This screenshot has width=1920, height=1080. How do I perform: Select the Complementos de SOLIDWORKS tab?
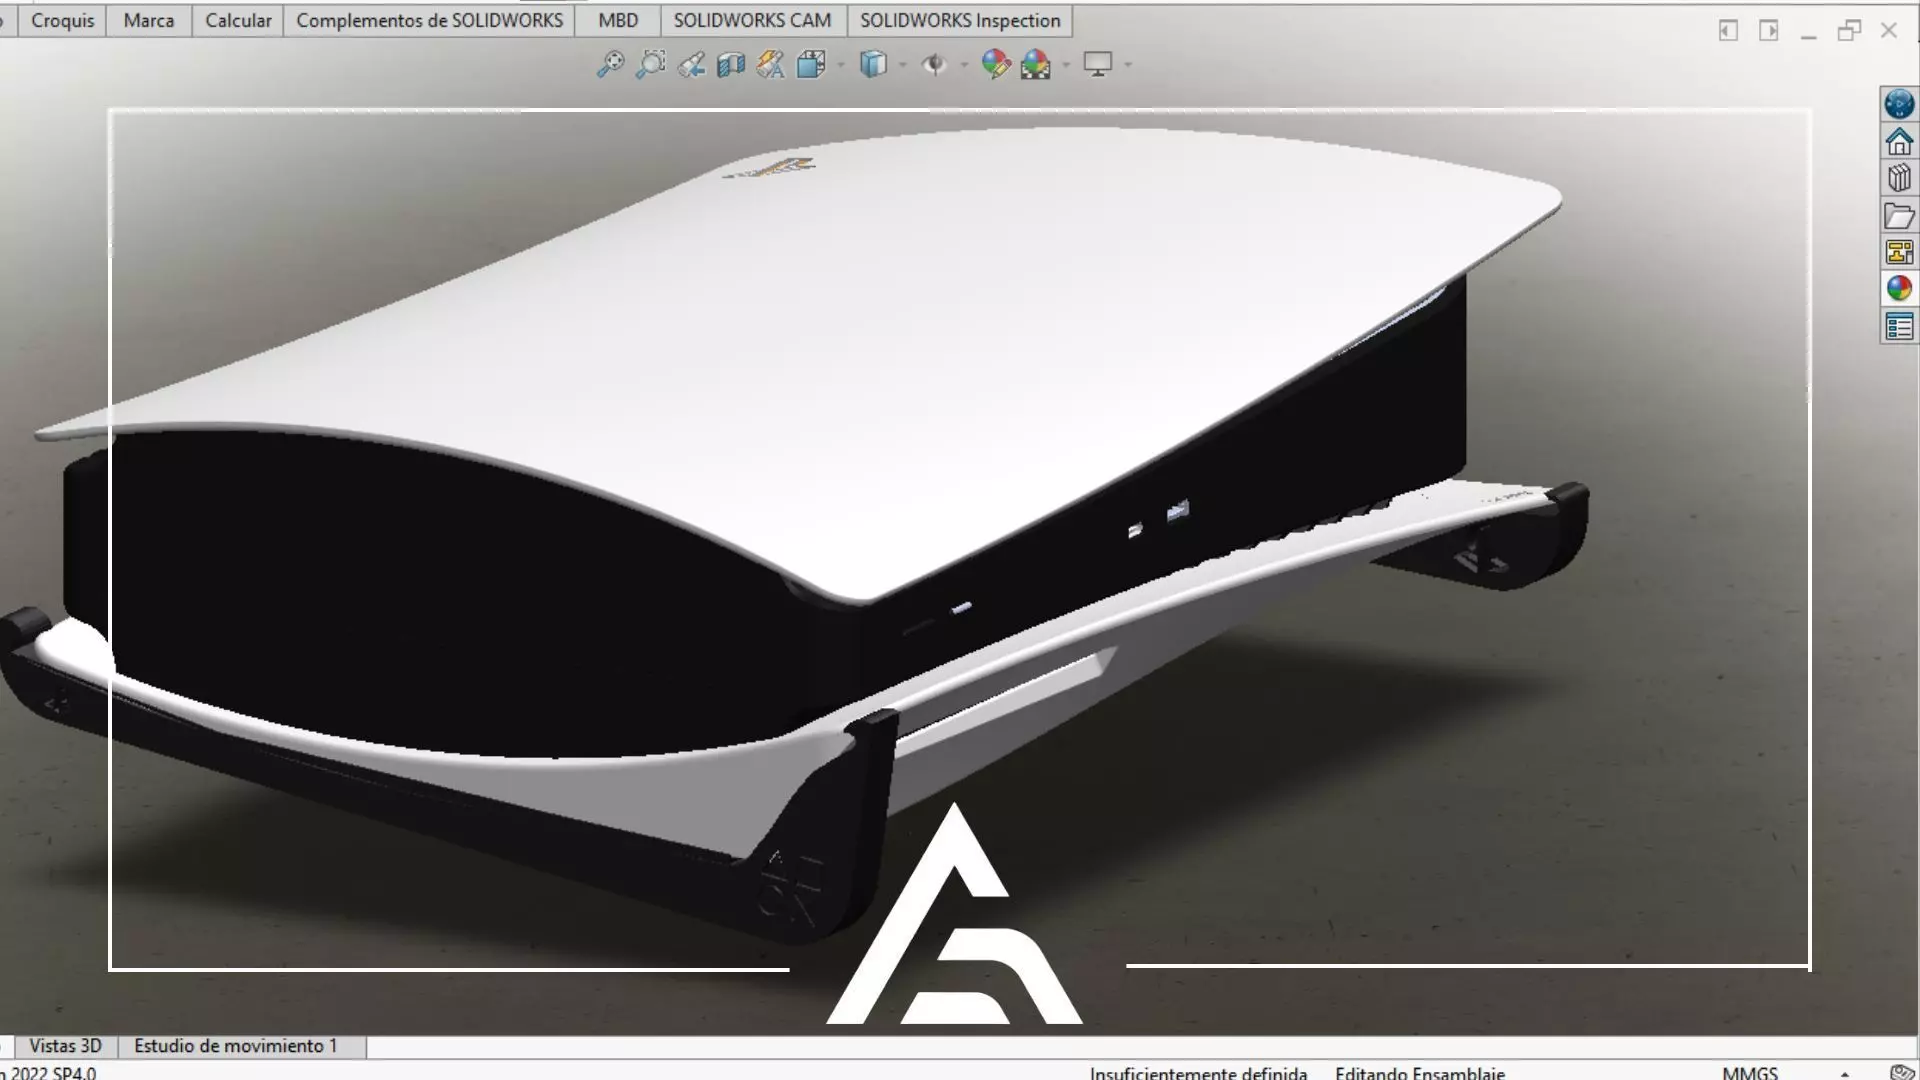430,21
